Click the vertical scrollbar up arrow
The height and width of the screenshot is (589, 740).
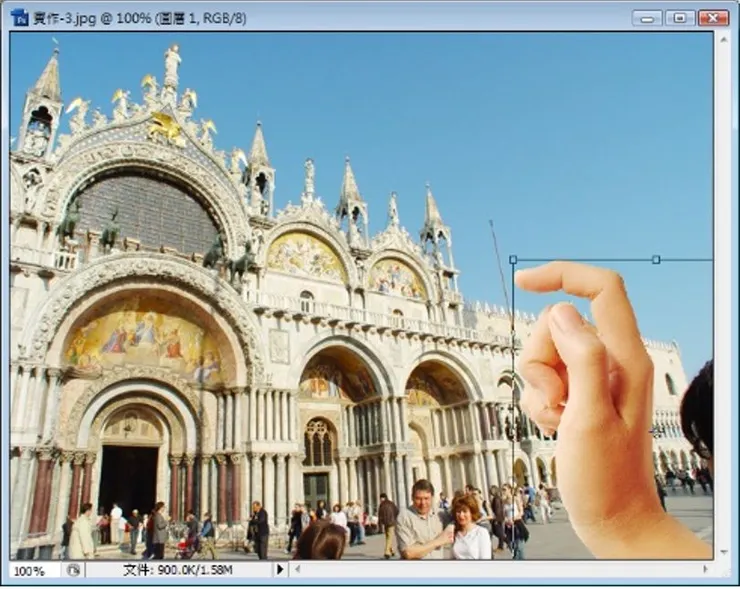723,40
